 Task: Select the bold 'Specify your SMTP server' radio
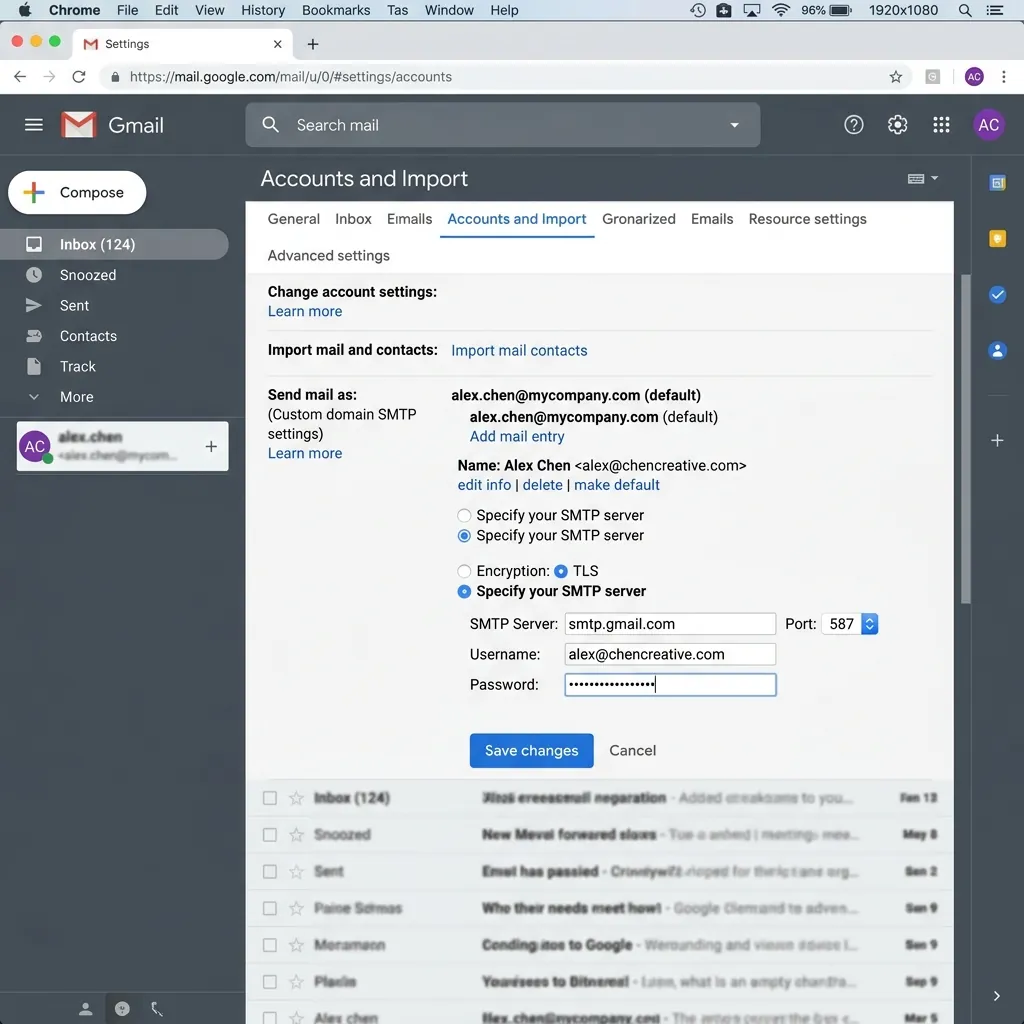464,591
